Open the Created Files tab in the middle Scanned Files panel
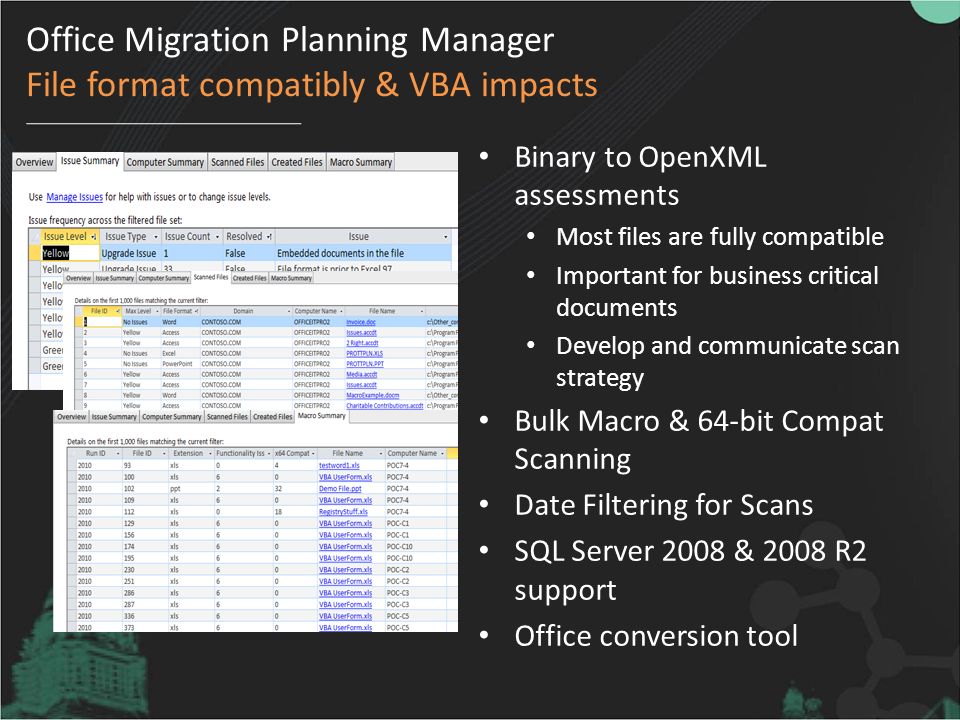 click(250, 278)
